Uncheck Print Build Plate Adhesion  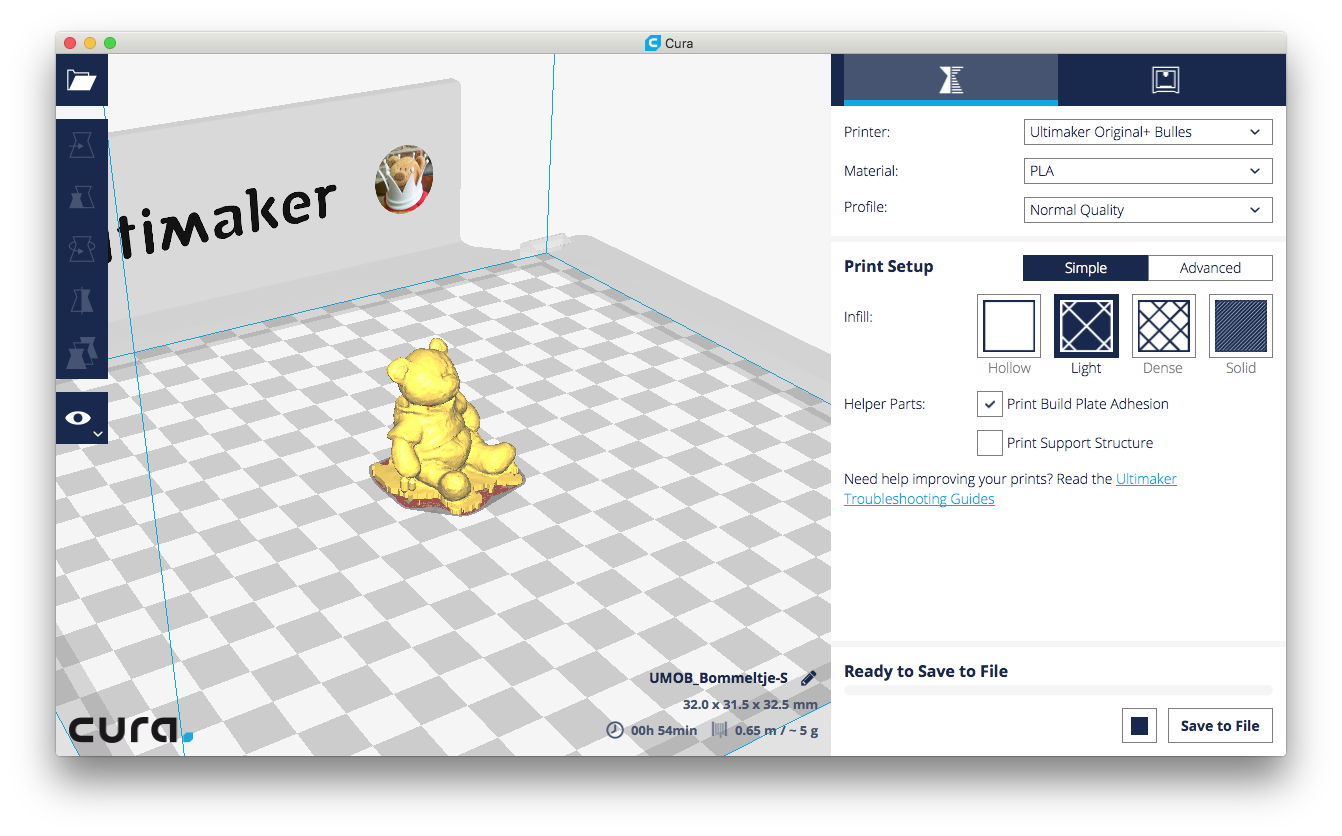[x=989, y=404]
